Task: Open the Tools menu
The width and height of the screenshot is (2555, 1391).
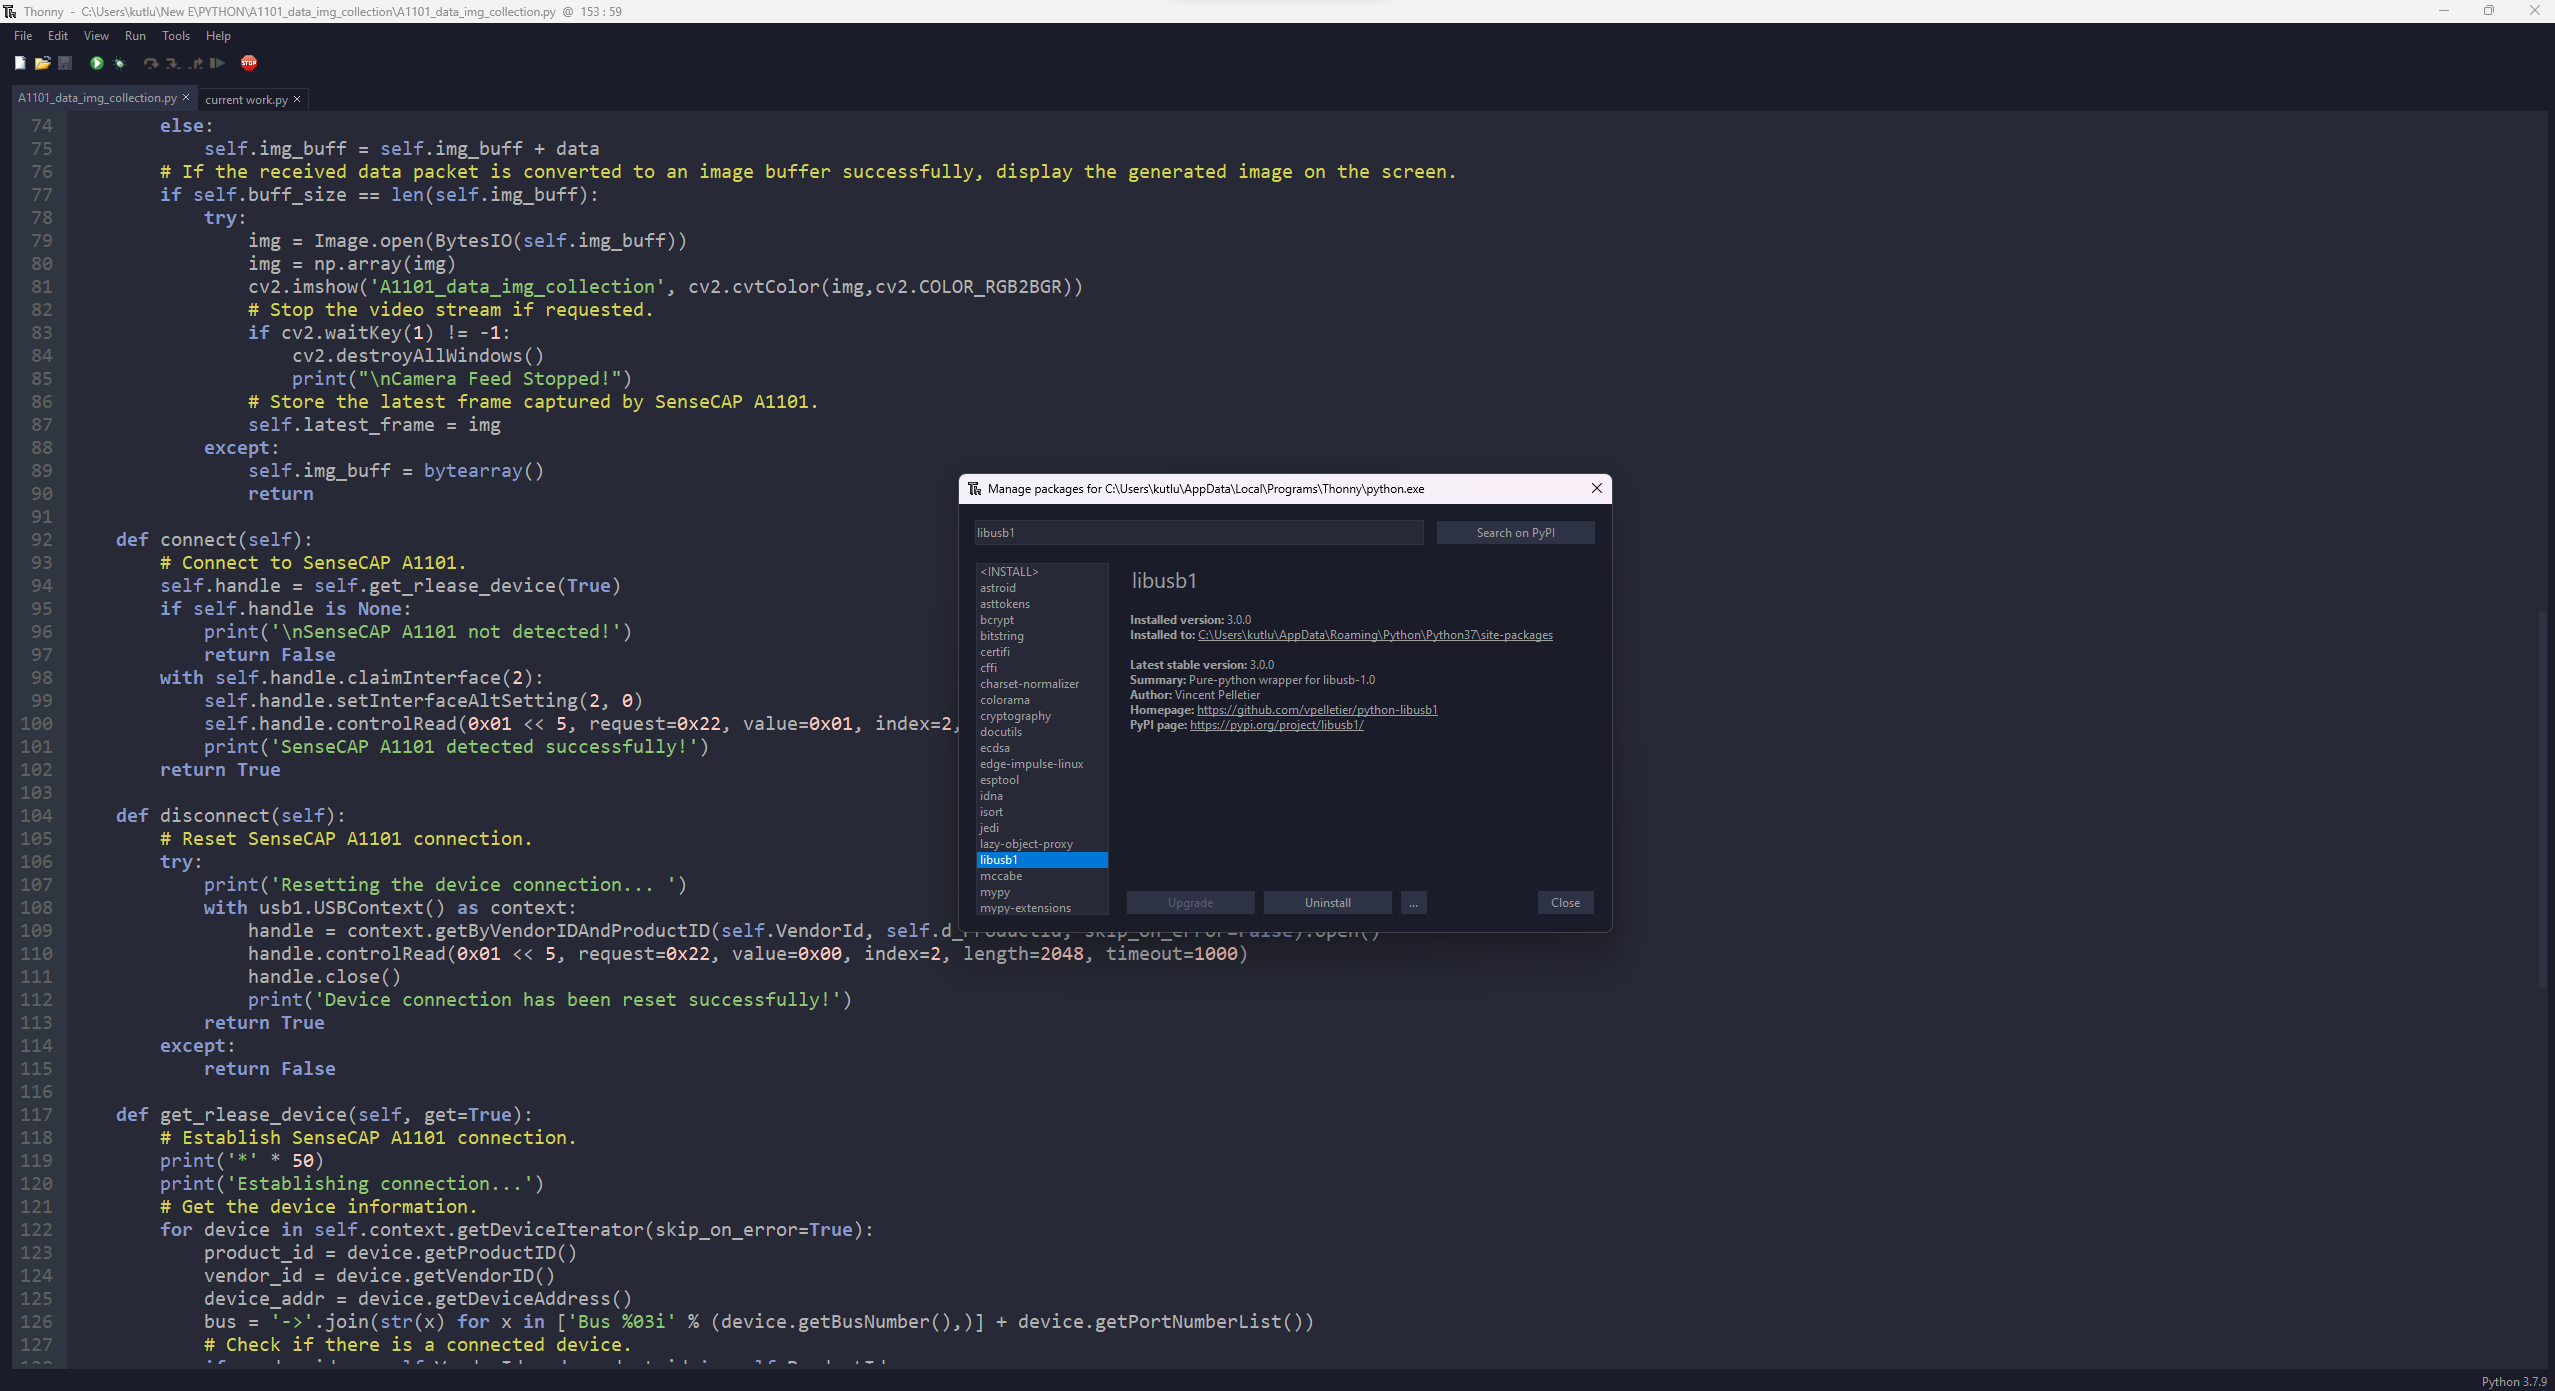Action: pyautogui.click(x=176, y=36)
